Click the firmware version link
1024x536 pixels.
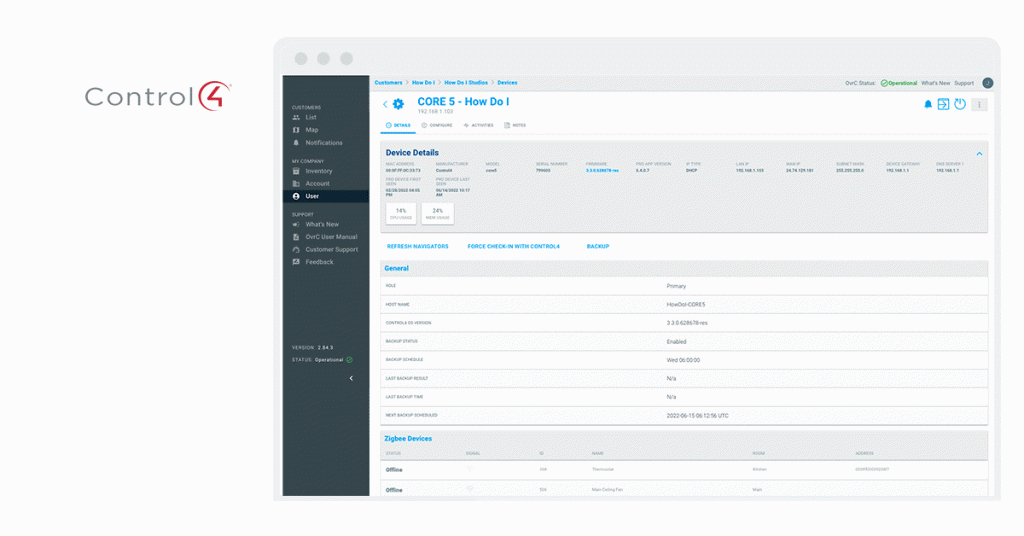(602, 171)
